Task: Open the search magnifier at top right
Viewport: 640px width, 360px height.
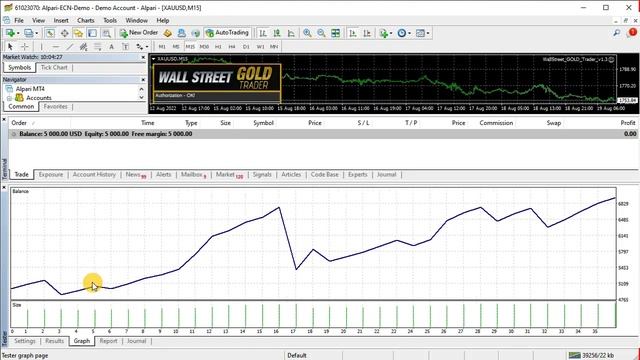Action: point(617,33)
